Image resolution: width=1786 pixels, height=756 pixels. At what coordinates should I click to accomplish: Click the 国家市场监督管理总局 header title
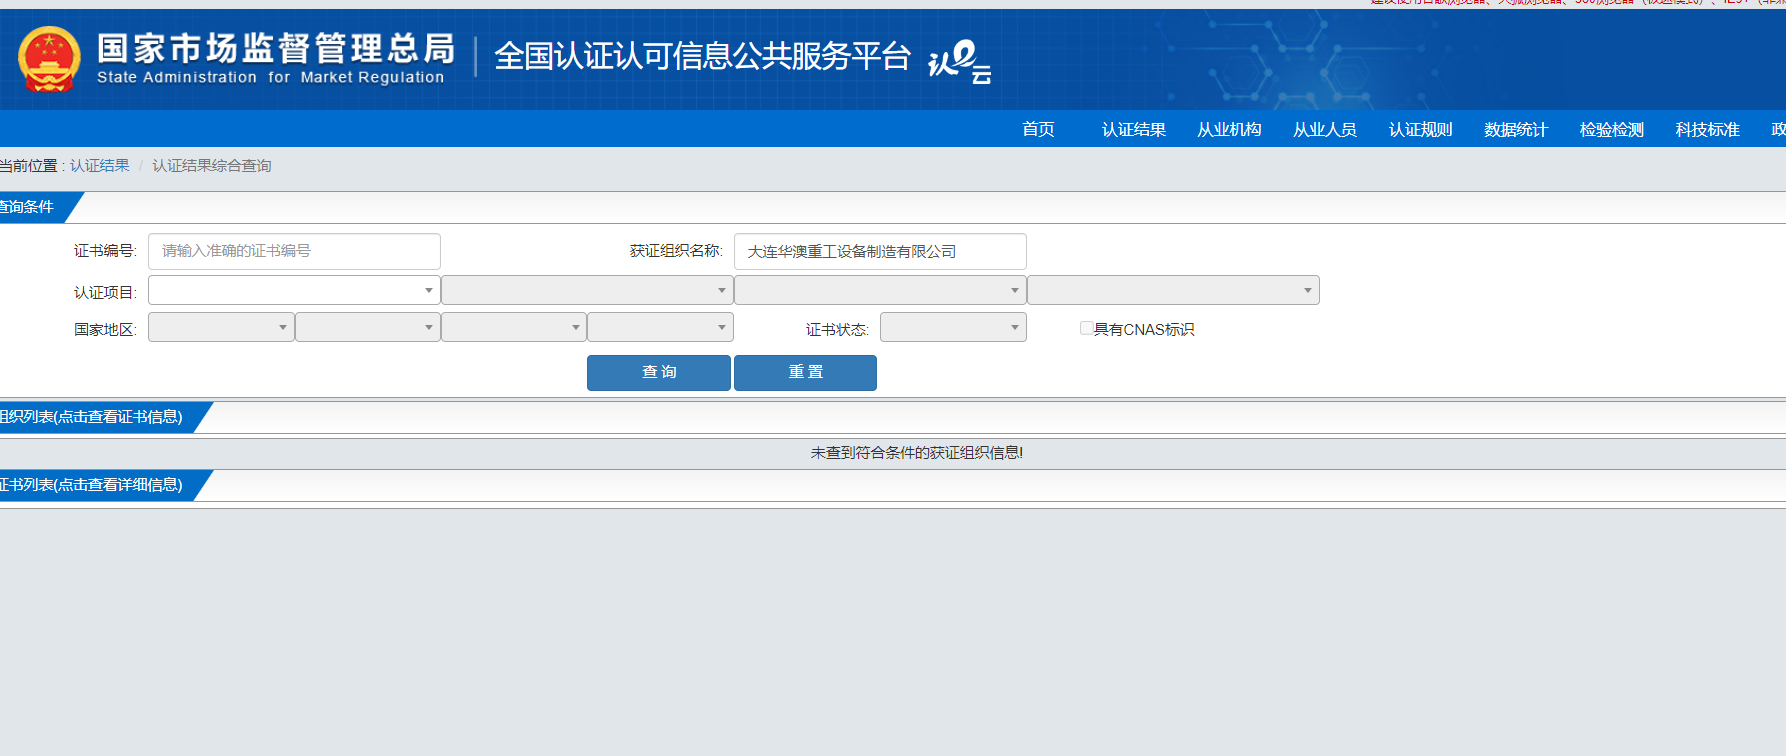pyautogui.click(x=275, y=48)
